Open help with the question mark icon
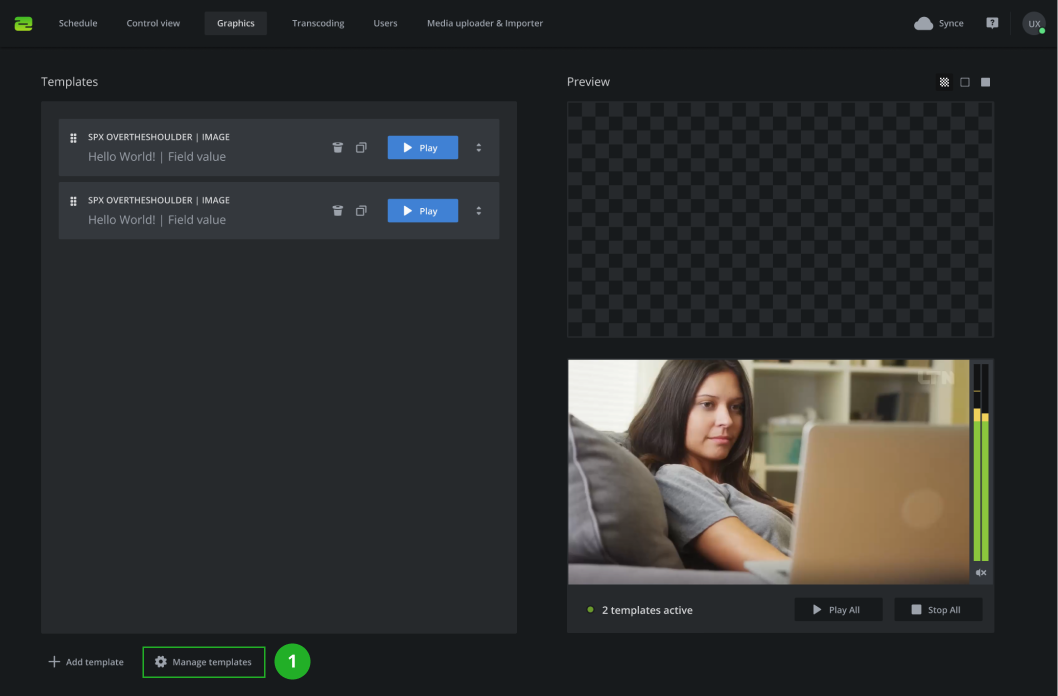Viewport: 1058px width, 696px height. coord(991,22)
